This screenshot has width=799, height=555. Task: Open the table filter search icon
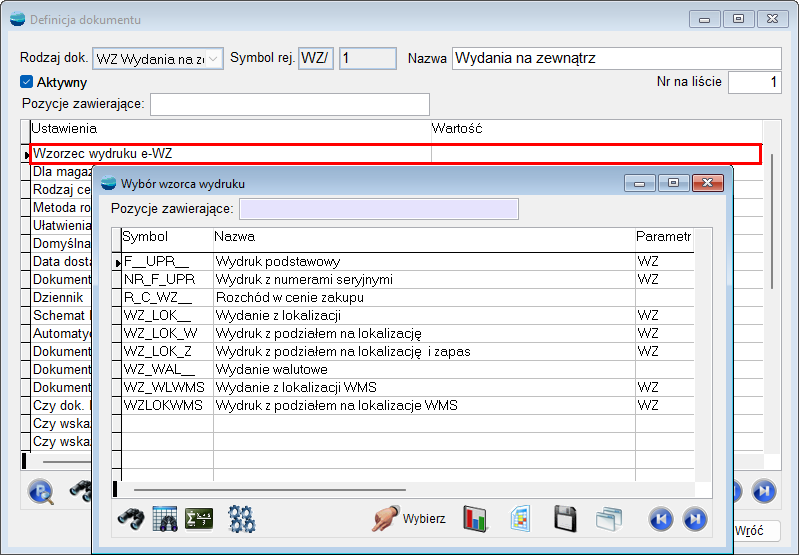pyautogui.click(x=165, y=518)
